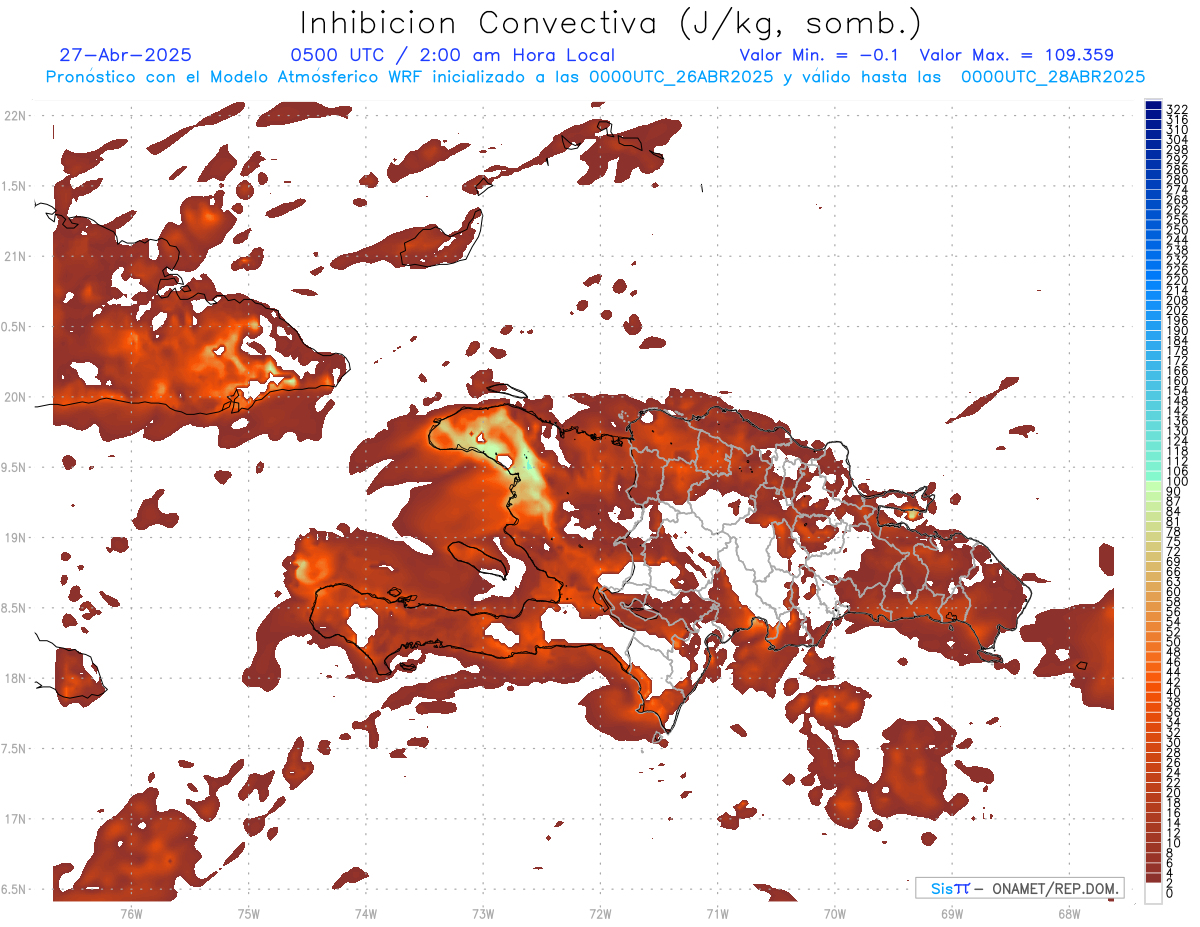The image size is (1200, 927).
Task: Click the '72W' longitude label
Action: click(x=600, y=914)
